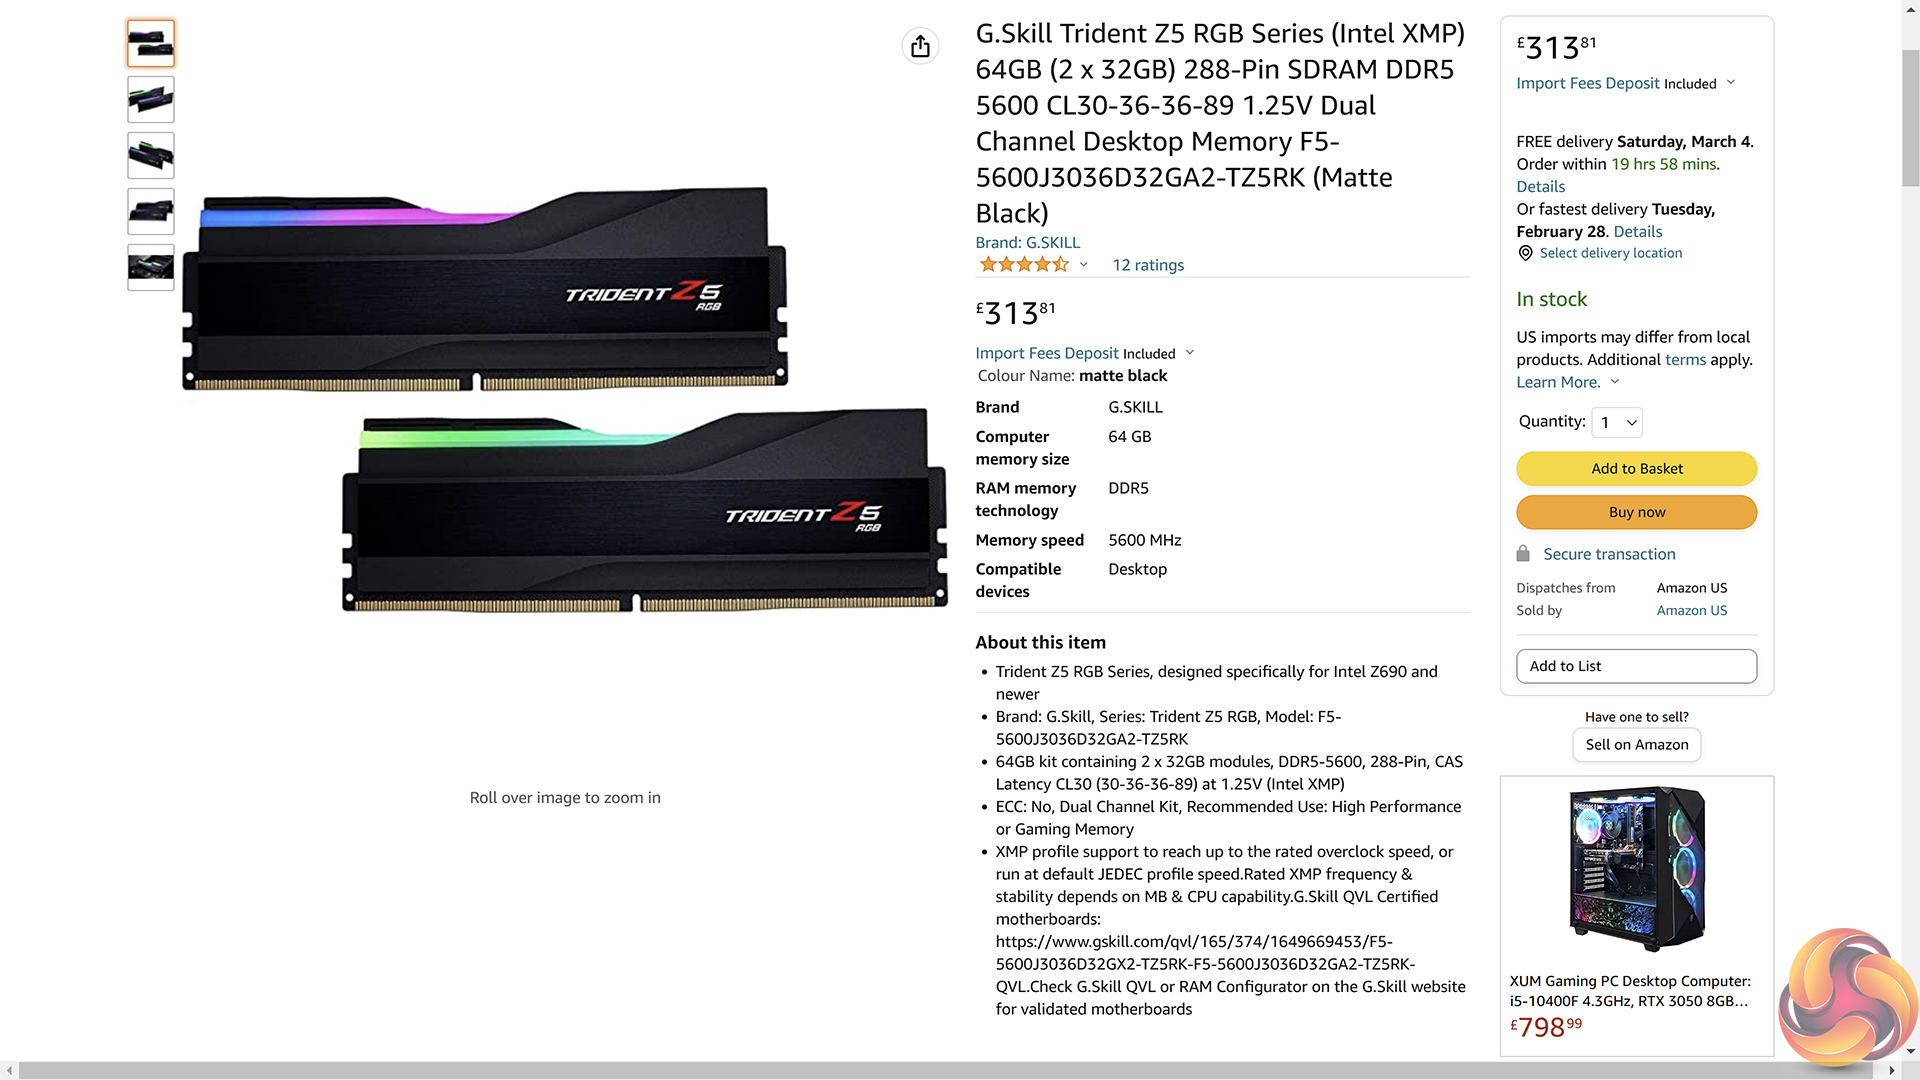Open the 12 ratings link
The image size is (1920, 1080).
pyautogui.click(x=1148, y=265)
